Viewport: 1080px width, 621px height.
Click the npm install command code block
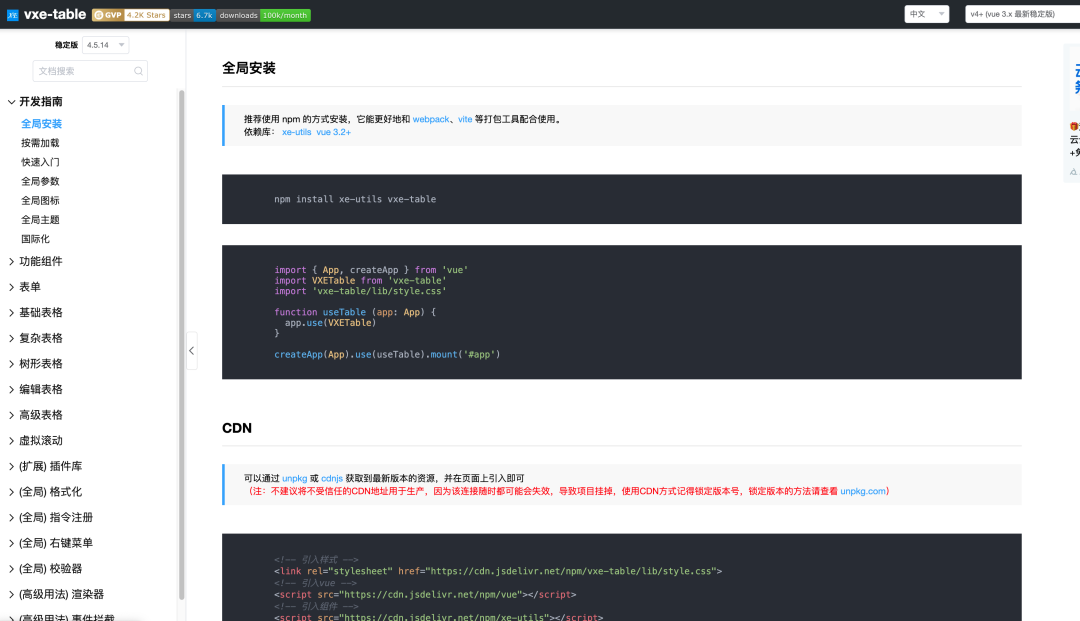click(x=621, y=199)
